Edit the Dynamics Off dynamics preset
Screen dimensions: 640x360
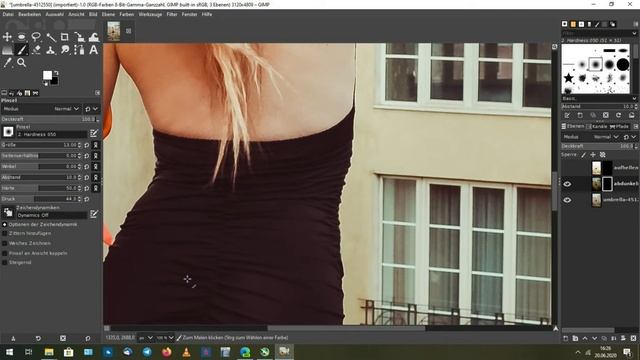(x=94, y=213)
